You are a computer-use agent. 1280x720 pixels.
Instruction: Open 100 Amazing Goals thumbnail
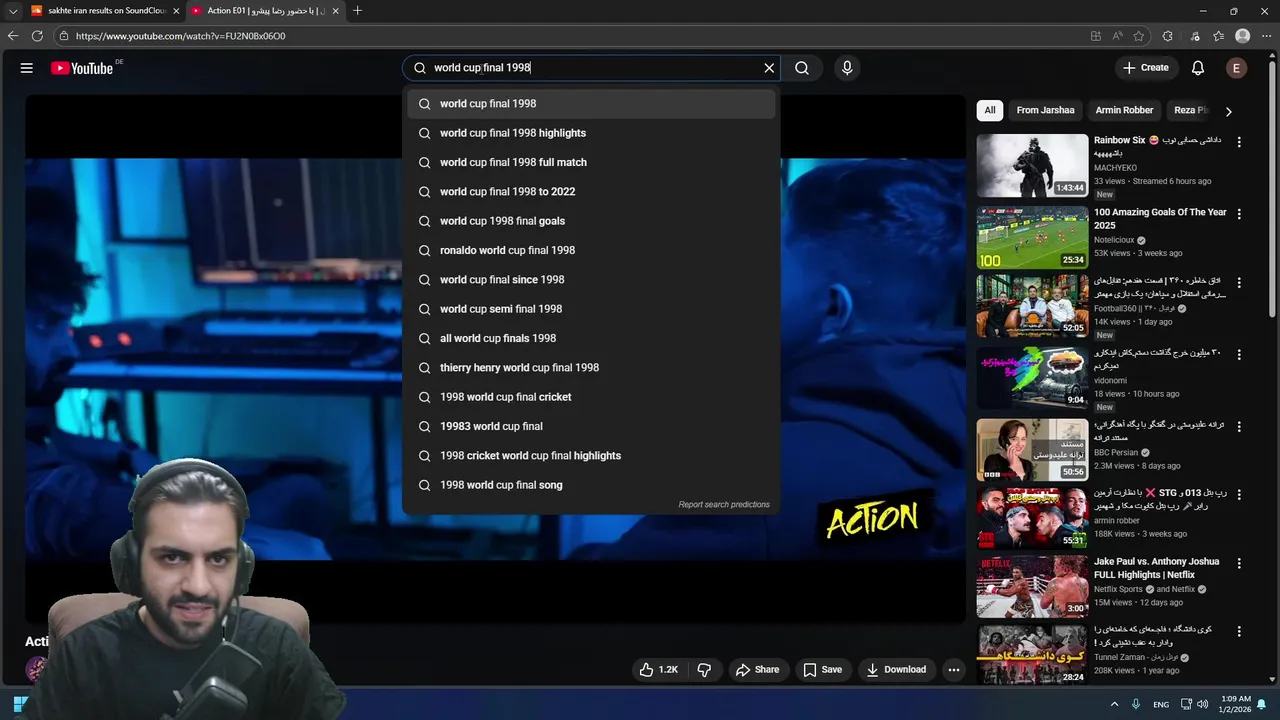(x=1032, y=237)
